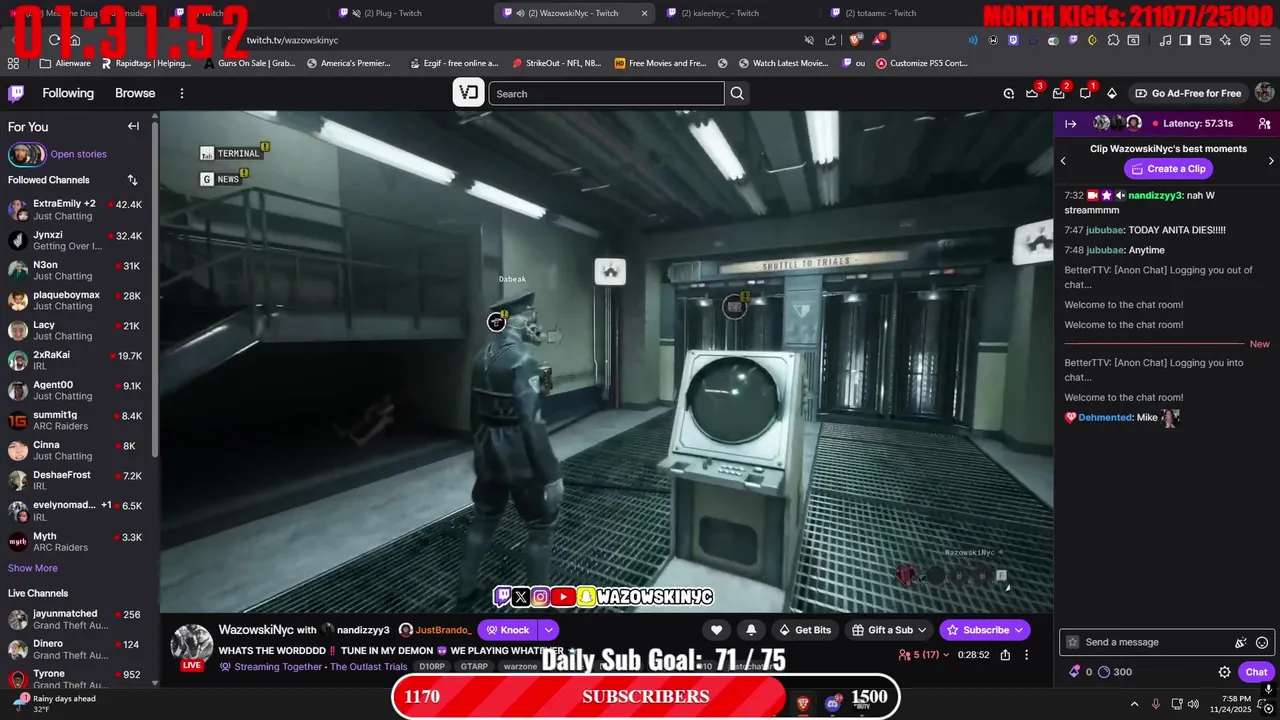Open the Brave hamburger main menu
Screen dimensions: 1280x720
click(1265, 40)
